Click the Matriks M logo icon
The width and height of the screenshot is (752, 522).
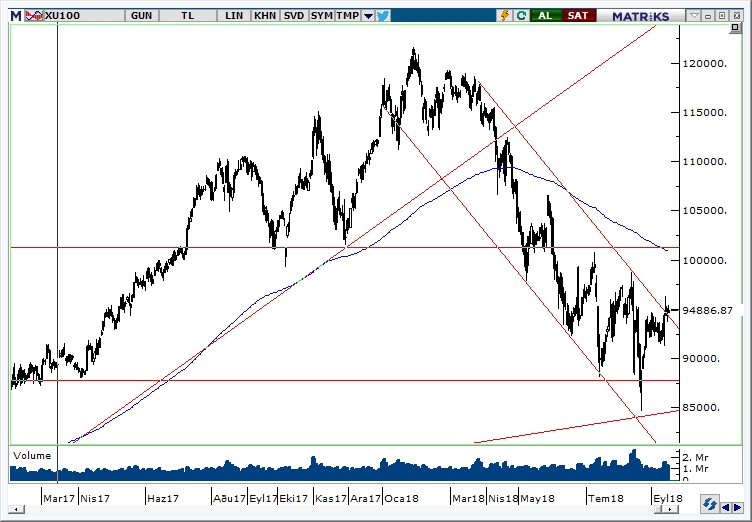pyautogui.click(x=16, y=15)
